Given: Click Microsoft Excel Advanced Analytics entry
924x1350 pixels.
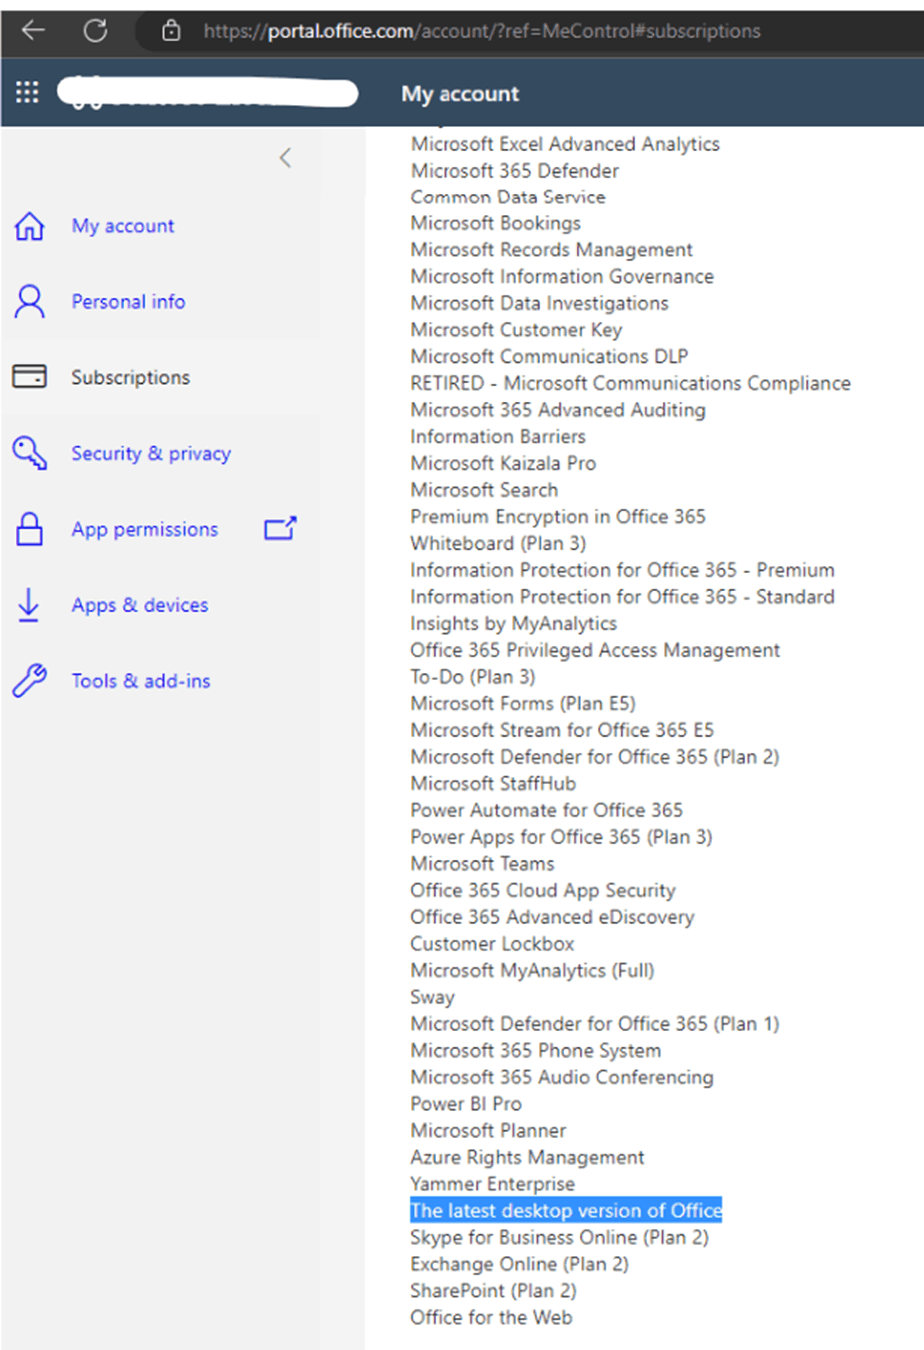Looking at the screenshot, I should pos(565,144).
